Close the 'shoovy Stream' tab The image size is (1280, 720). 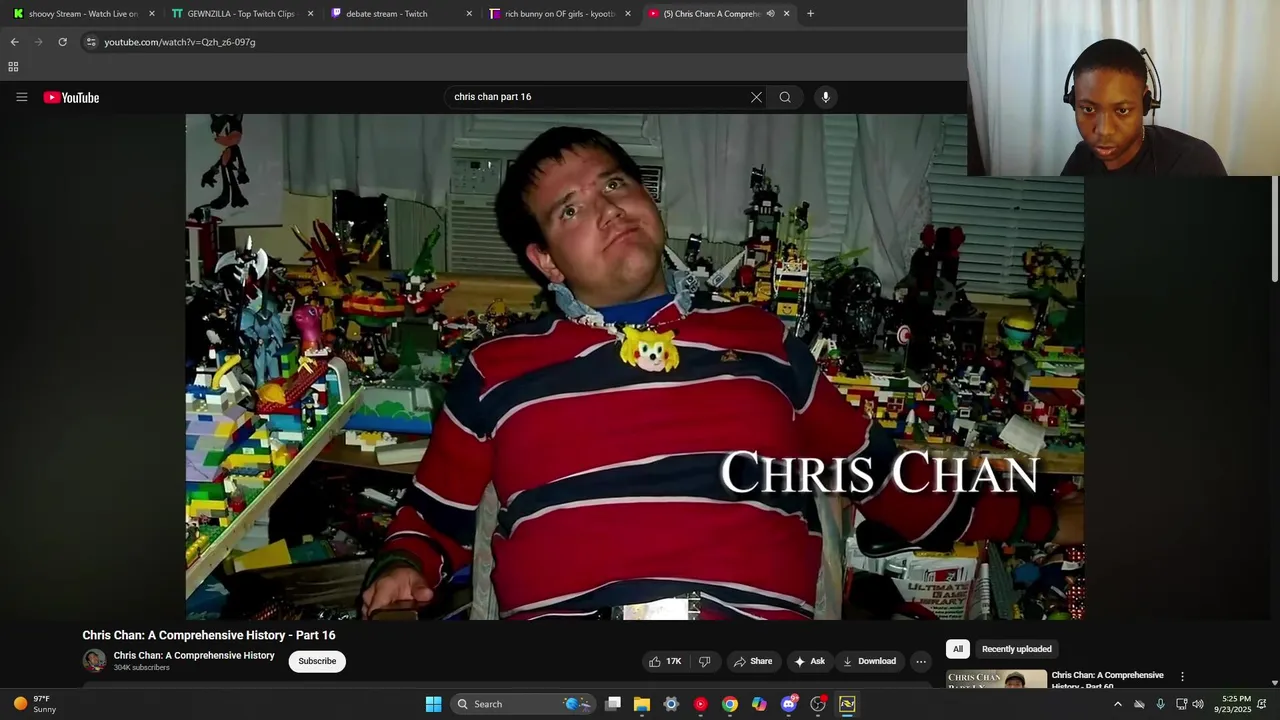click(152, 14)
